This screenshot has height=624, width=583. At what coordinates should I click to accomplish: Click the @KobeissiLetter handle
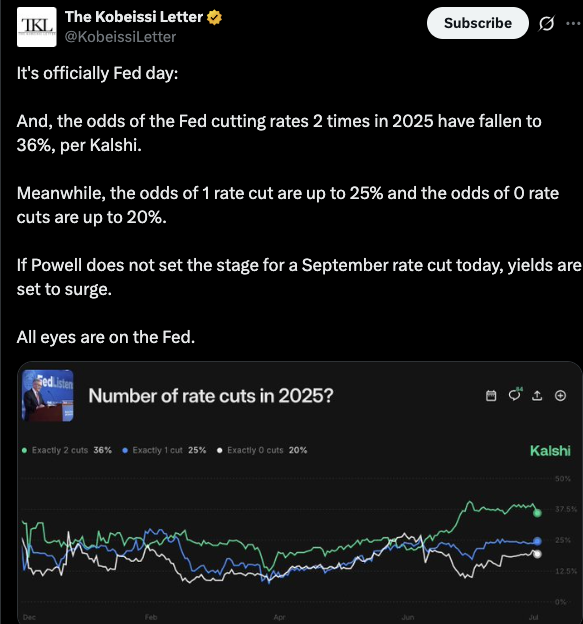[120, 37]
